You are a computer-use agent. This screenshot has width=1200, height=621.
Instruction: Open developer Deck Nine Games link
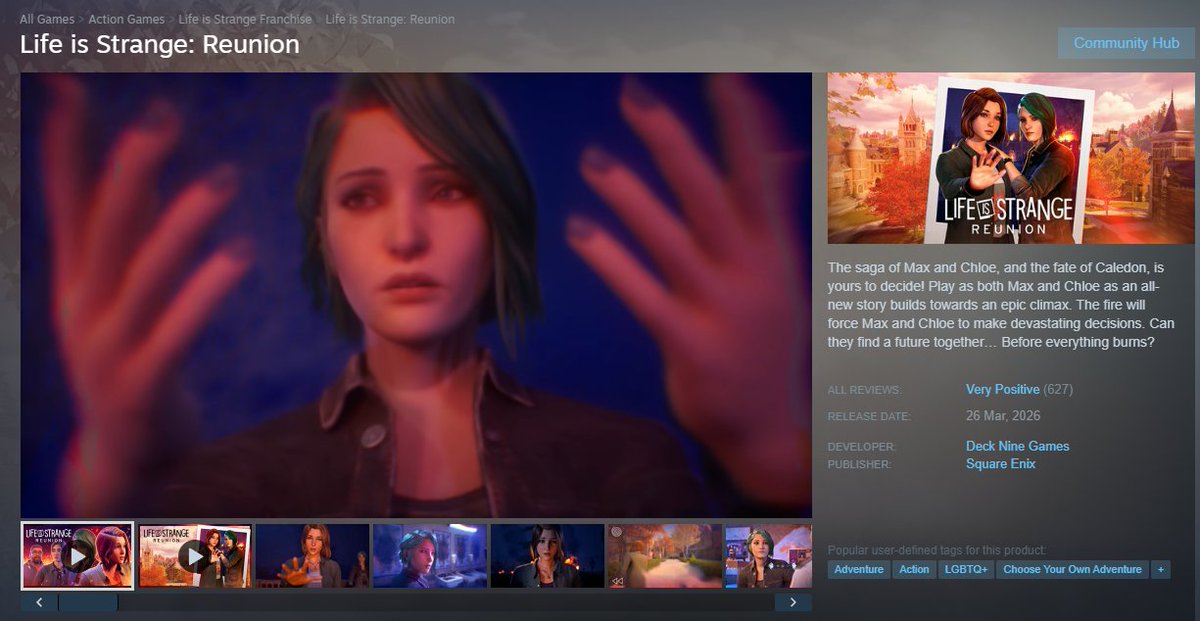1017,446
